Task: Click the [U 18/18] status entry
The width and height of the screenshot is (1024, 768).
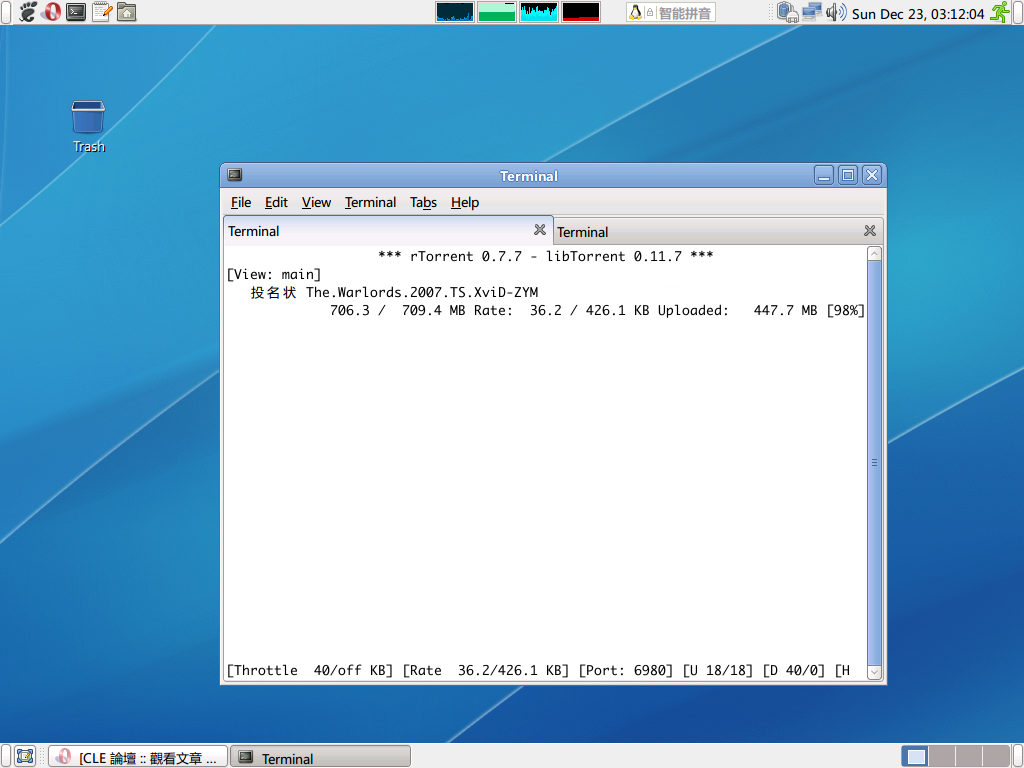Action: 718,671
